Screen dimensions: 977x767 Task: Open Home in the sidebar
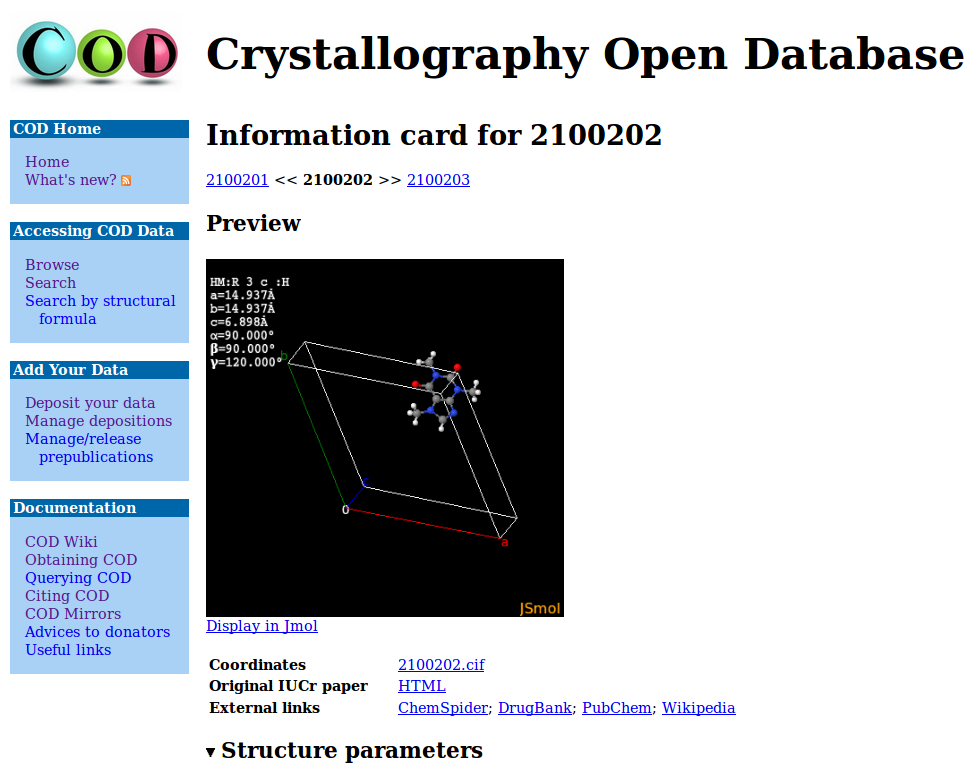pos(47,162)
